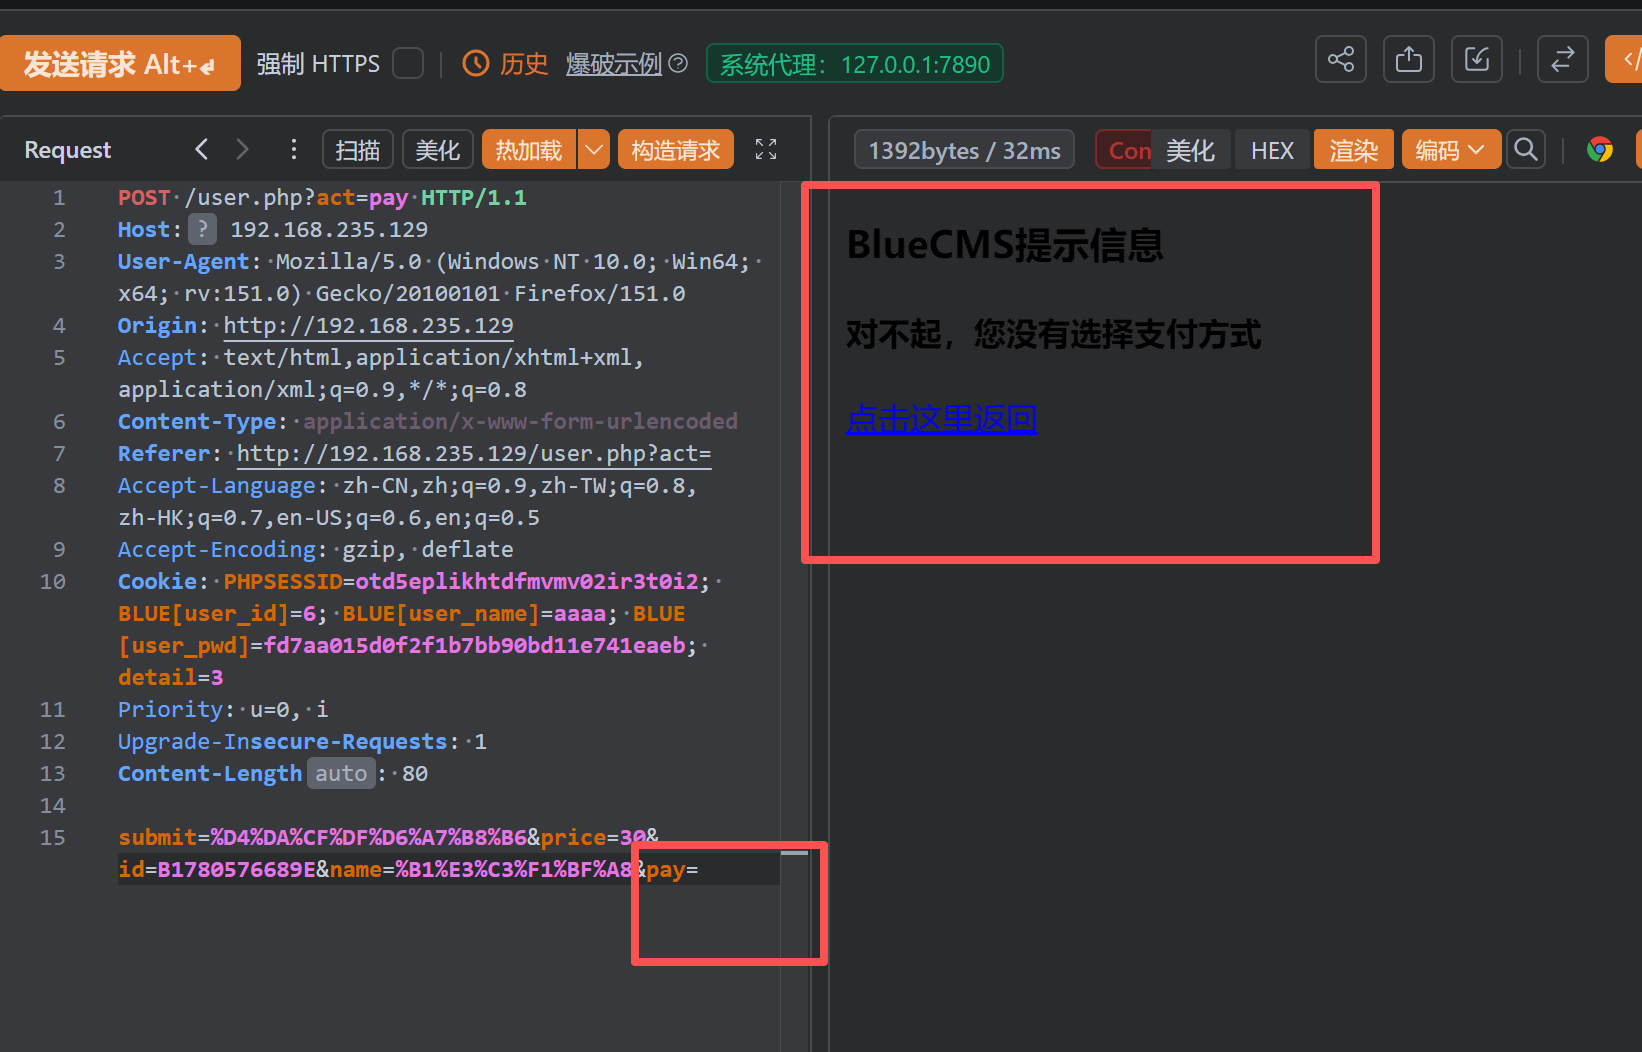Expand the dropdown arrow next to 热加载

point(594,150)
